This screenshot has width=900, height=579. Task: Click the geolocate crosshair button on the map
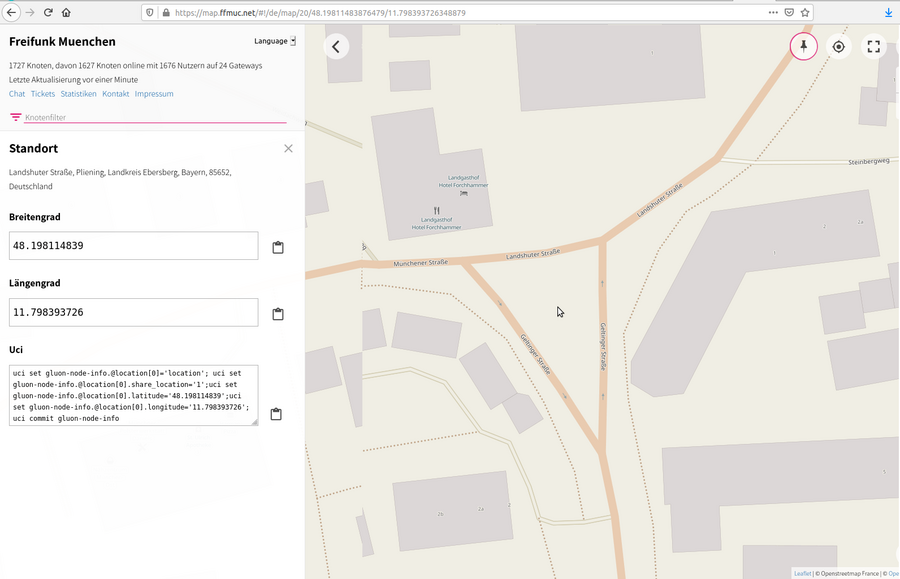click(x=839, y=46)
